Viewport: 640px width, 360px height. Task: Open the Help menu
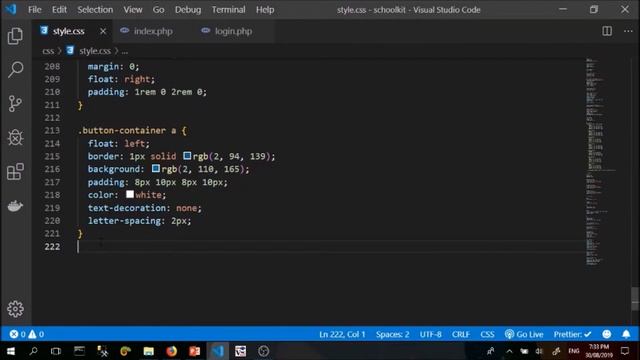click(265, 9)
